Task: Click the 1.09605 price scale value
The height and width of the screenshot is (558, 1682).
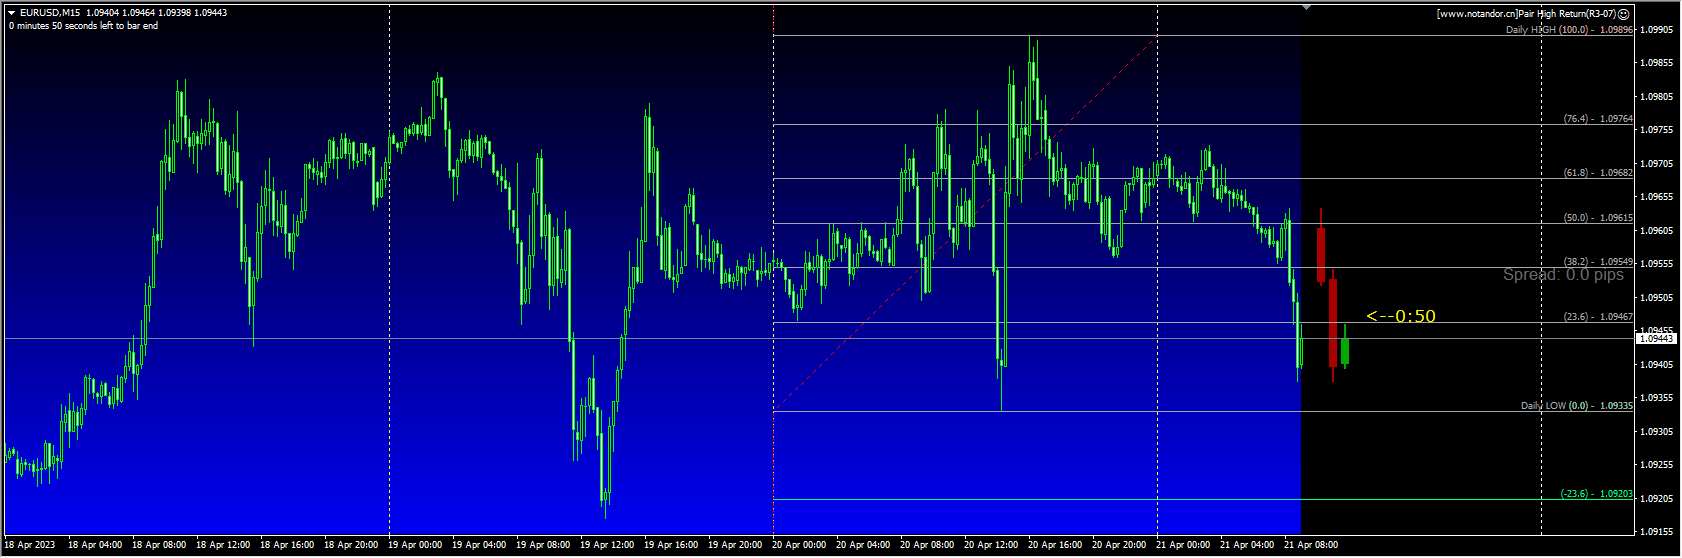Action: pos(1657,231)
